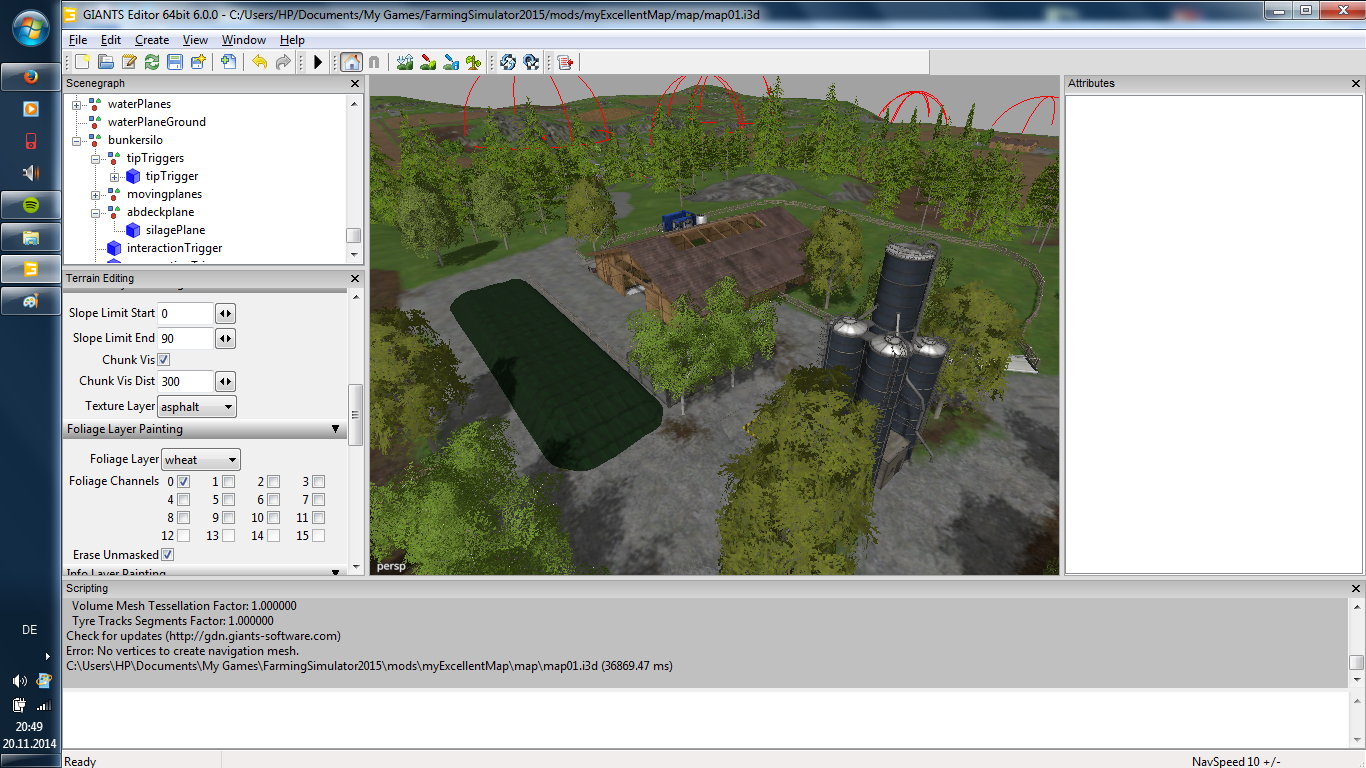Expand the waterPlanes node
The height and width of the screenshot is (768, 1366).
[x=76, y=104]
